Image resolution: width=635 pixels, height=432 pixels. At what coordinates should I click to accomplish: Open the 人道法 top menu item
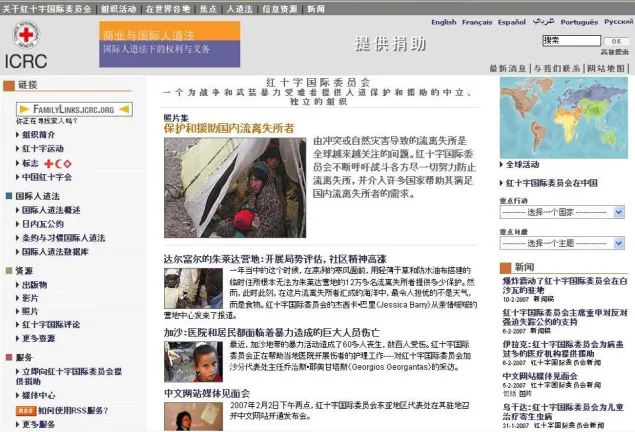239,8
